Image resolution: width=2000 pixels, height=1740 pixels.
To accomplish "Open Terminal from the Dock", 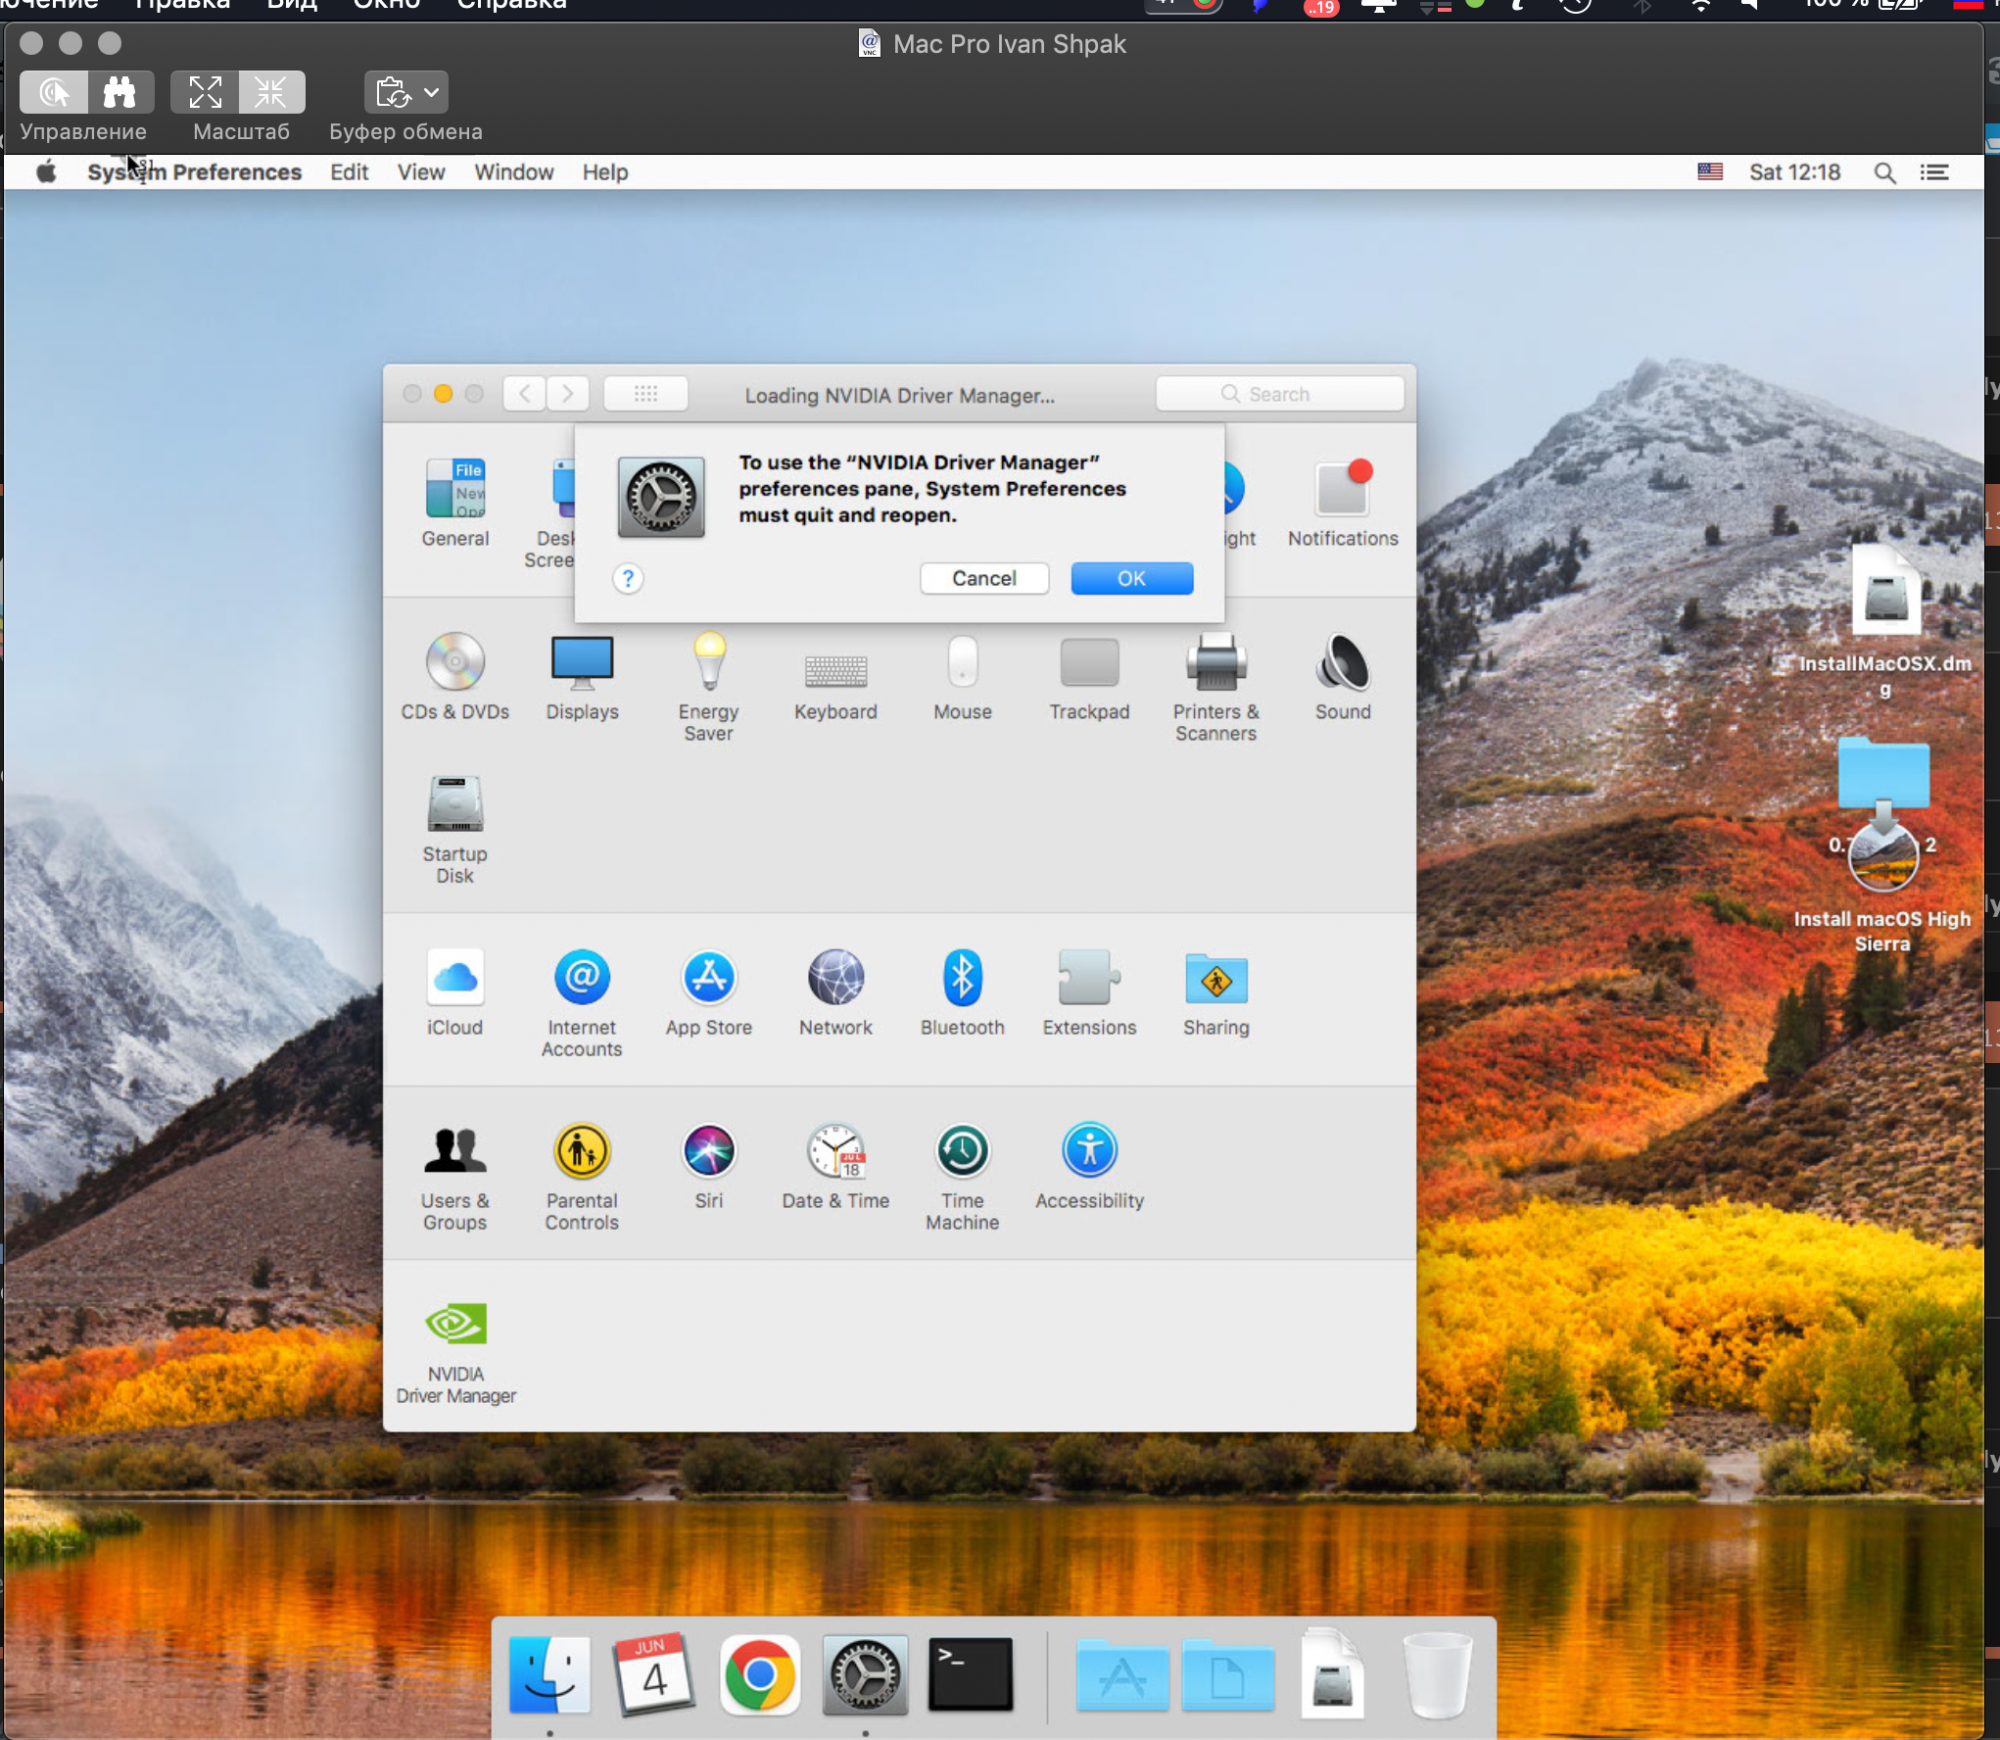I will coord(970,1675).
